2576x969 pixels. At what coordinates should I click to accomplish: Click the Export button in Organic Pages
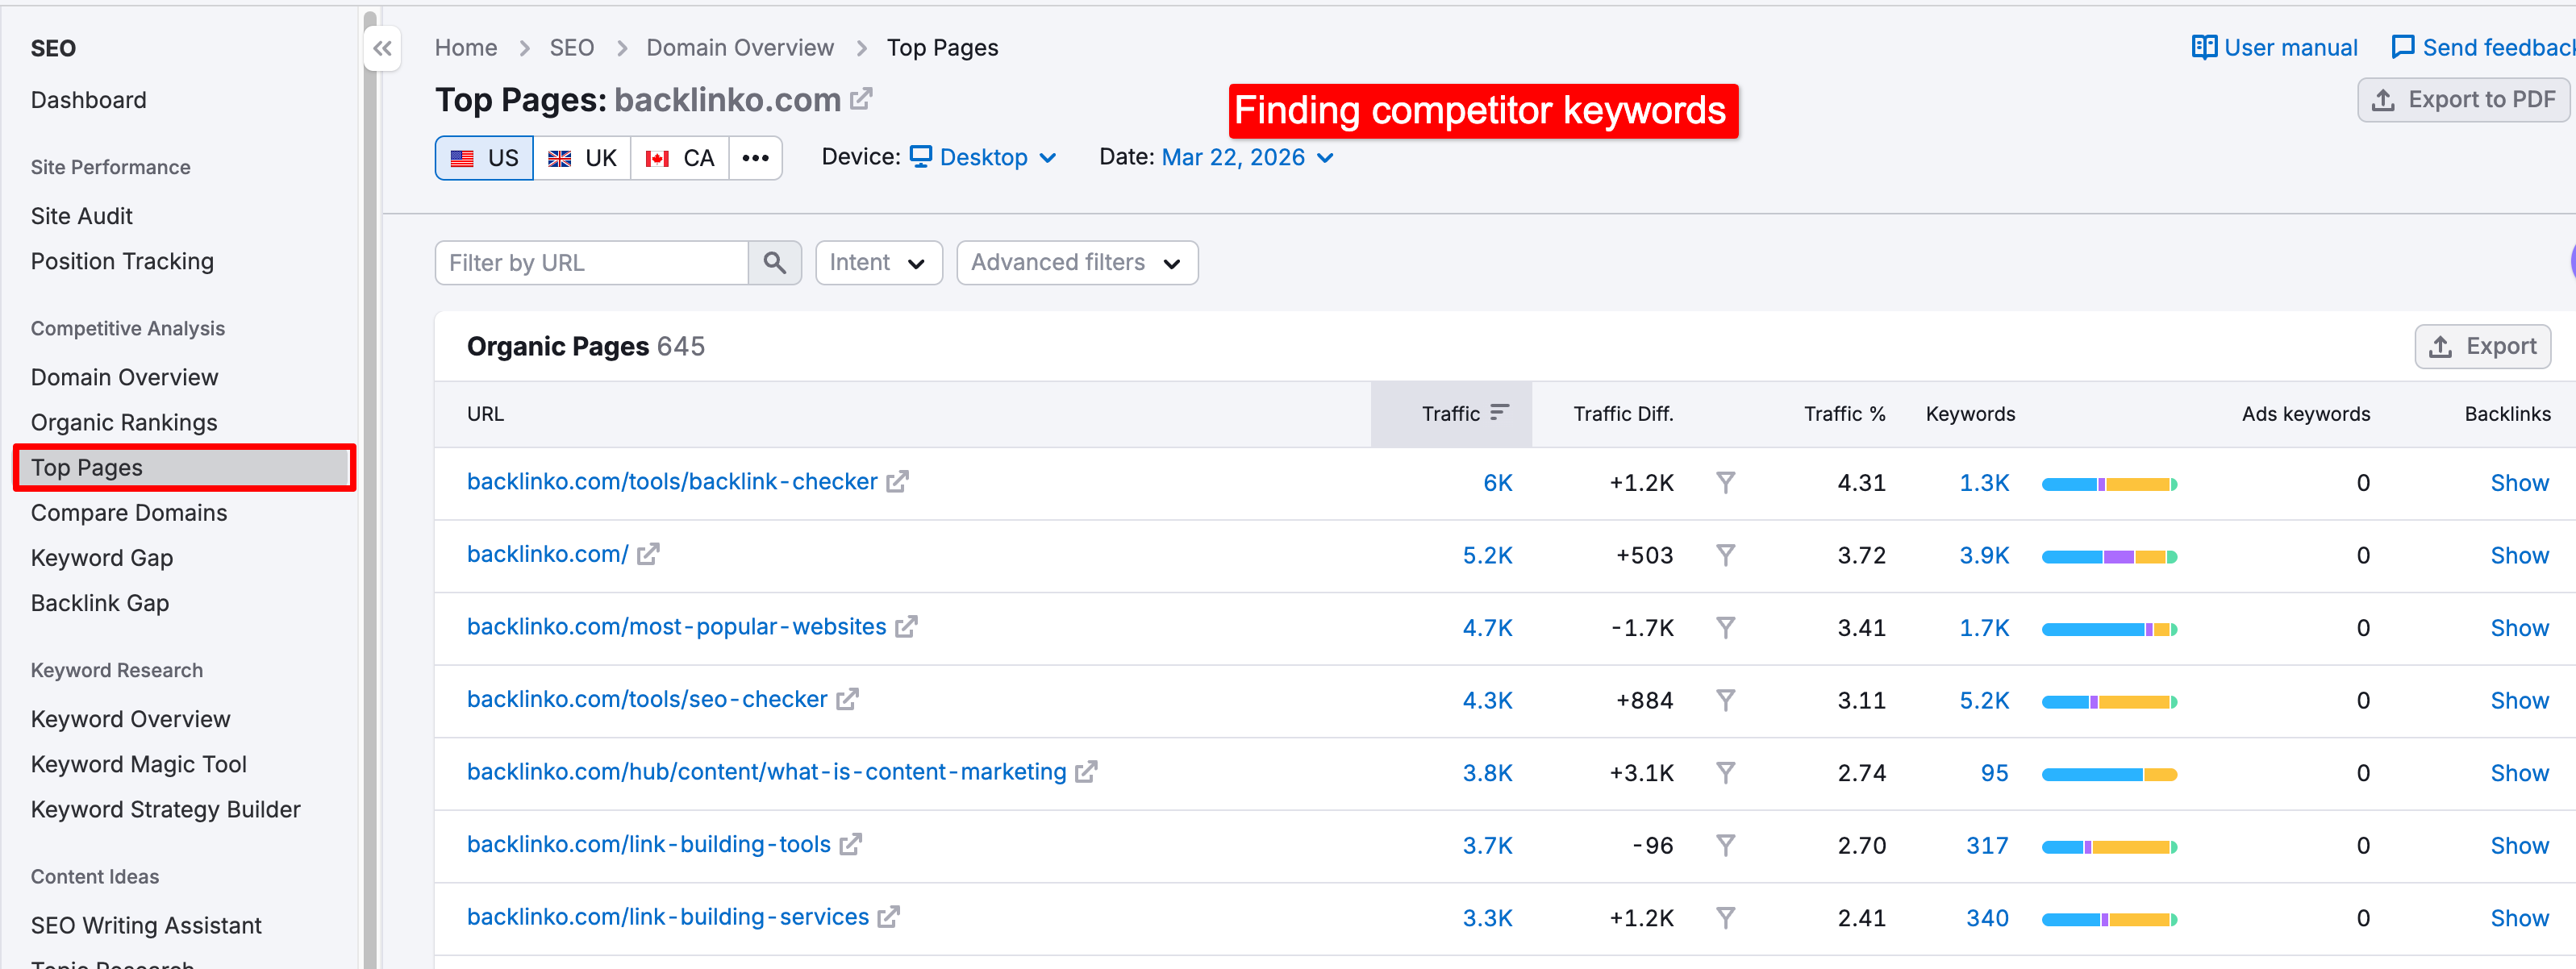click(2482, 346)
